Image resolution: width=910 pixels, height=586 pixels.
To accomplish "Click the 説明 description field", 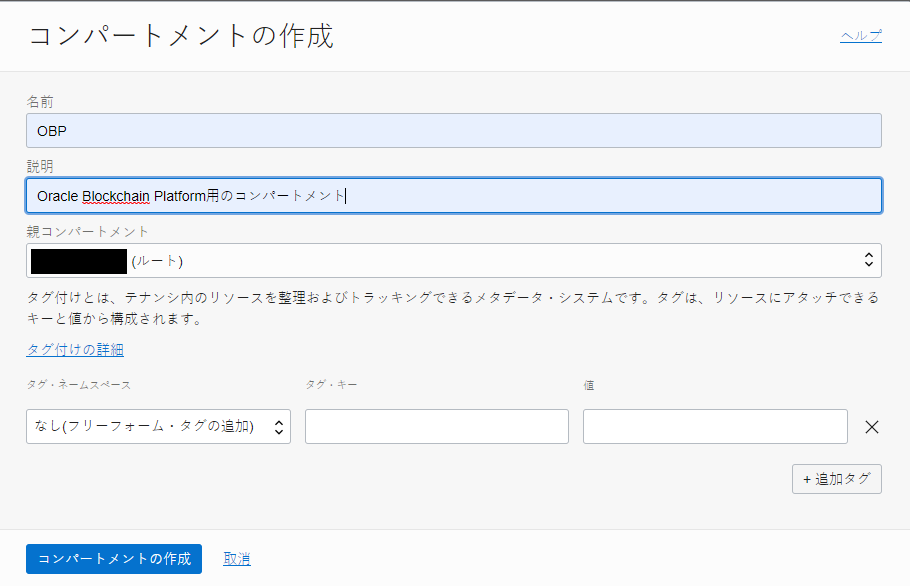I will tap(453, 195).
